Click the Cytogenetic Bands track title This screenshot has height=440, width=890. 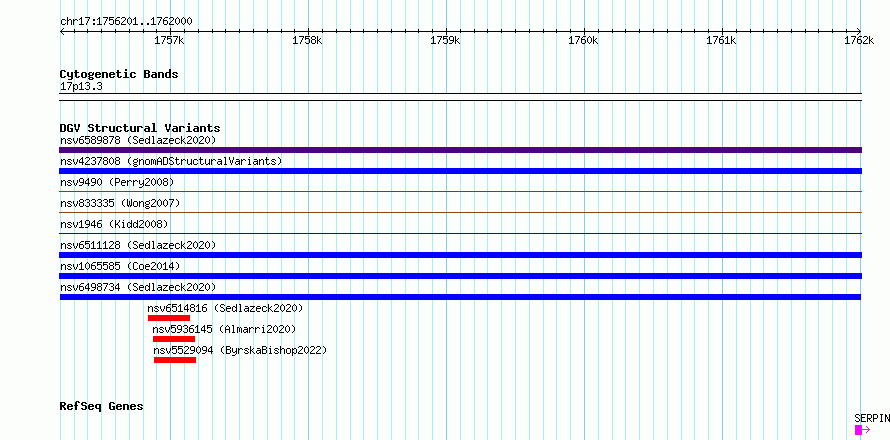pos(119,74)
